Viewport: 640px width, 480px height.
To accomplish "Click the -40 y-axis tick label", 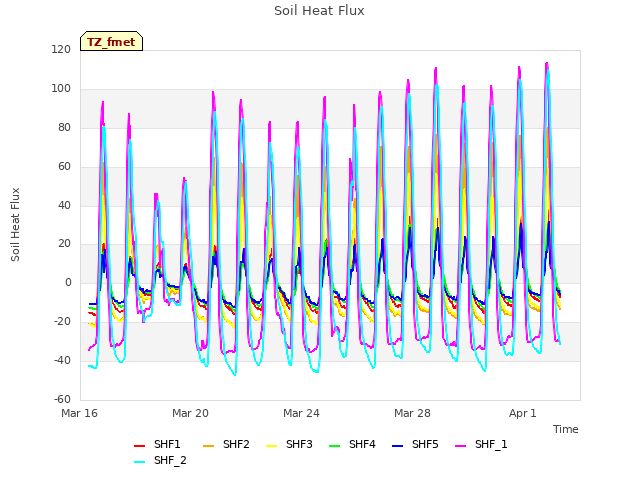I will (62, 360).
